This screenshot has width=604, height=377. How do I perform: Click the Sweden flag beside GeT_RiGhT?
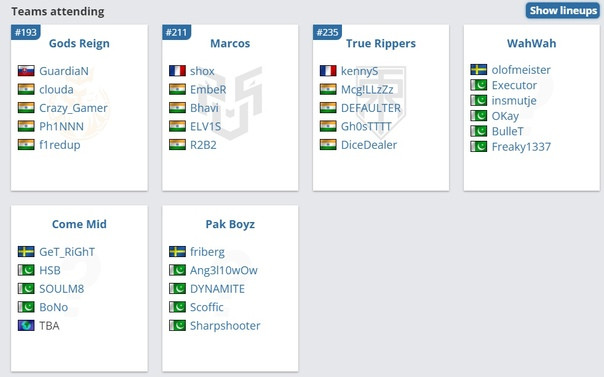coord(26,252)
